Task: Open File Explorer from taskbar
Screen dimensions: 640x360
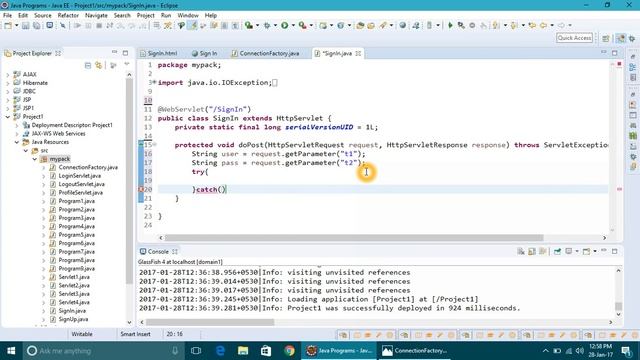Action: 243,351
